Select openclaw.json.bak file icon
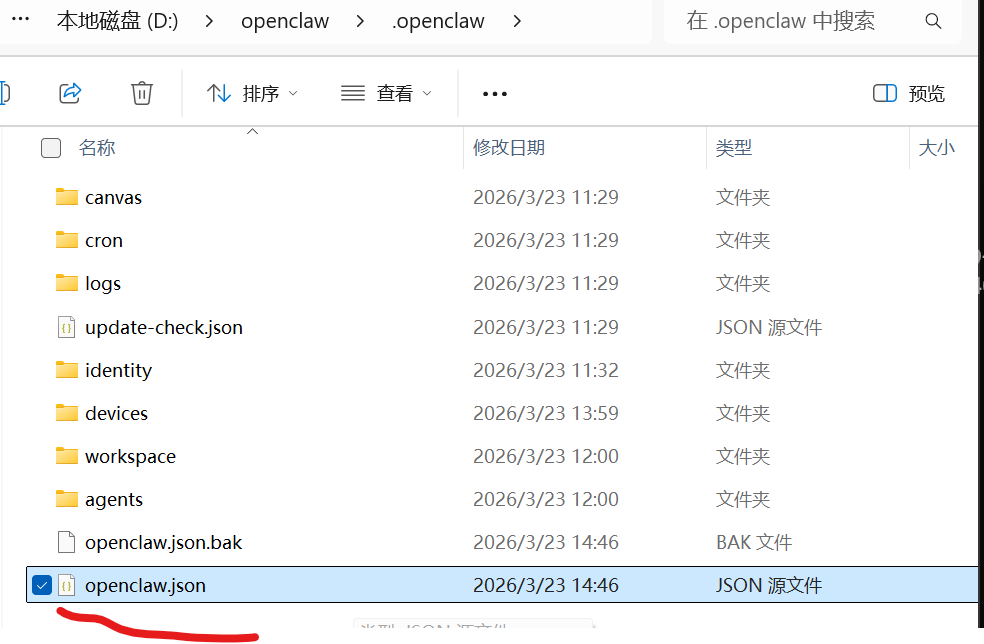Viewport: 984px width, 644px height. click(x=67, y=542)
